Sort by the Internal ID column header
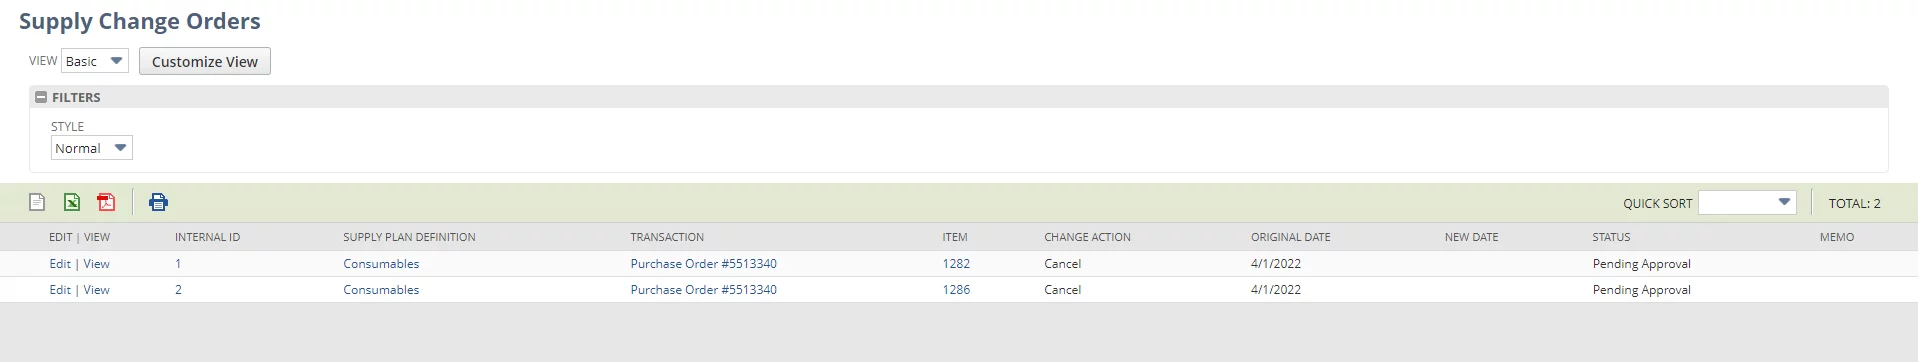This screenshot has width=1918, height=362. [x=207, y=237]
